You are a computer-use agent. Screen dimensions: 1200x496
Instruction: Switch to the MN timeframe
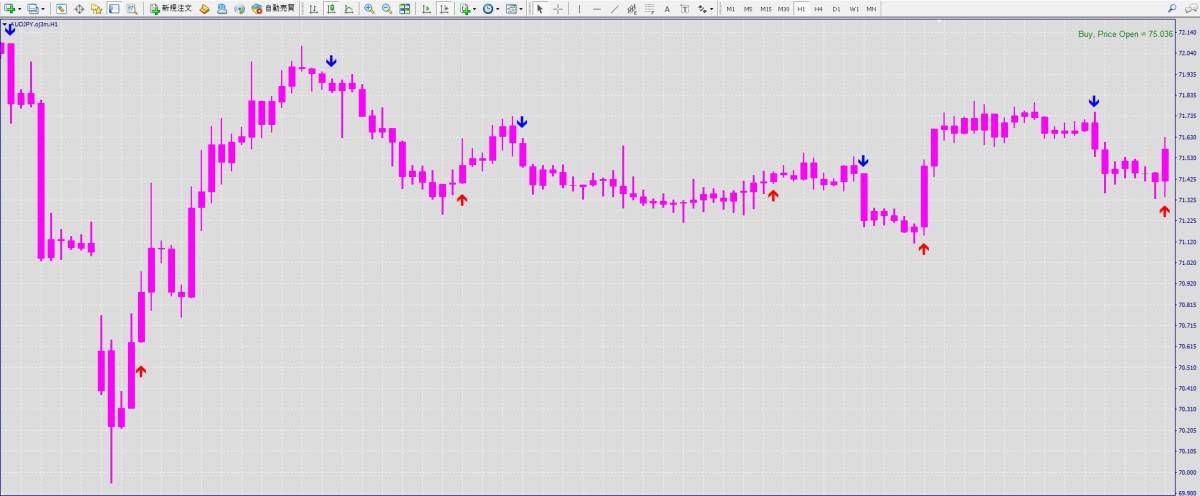point(872,9)
